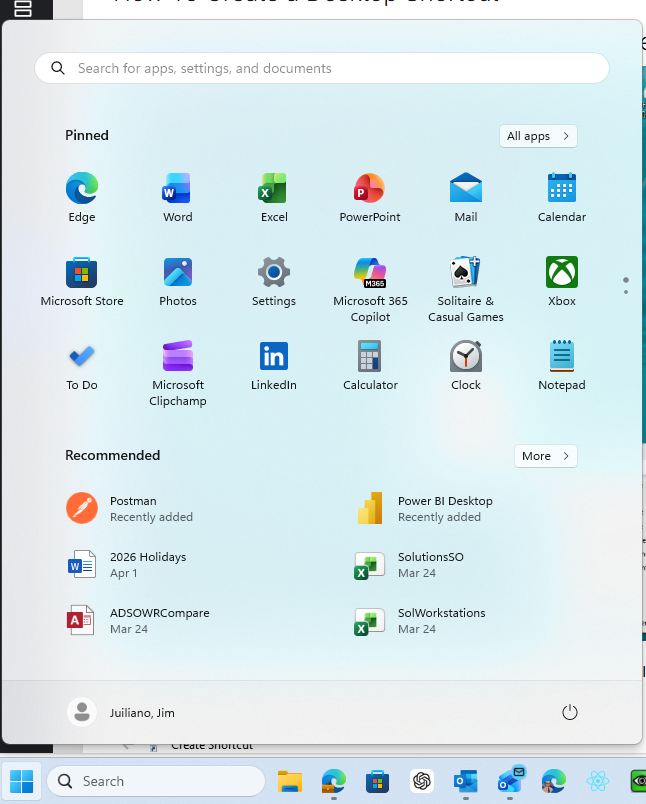Click the power button icon
The width and height of the screenshot is (646, 804).
[x=570, y=712]
